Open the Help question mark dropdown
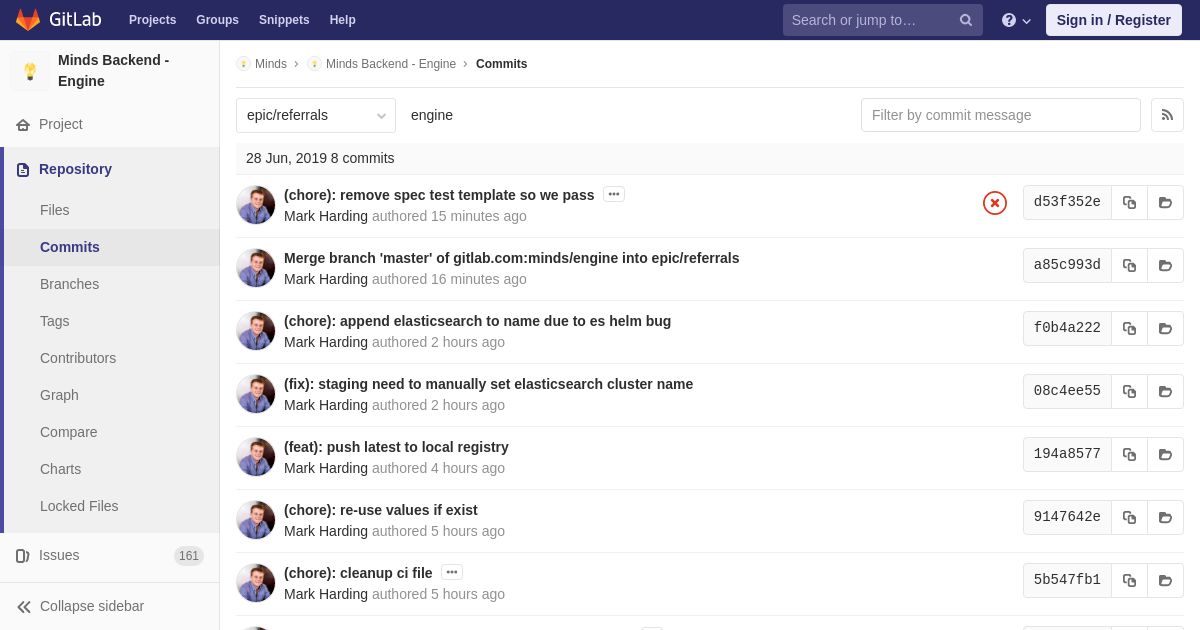This screenshot has width=1200, height=630. pos(1016,20)
